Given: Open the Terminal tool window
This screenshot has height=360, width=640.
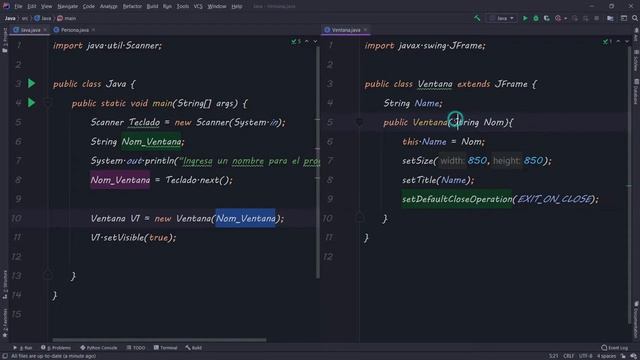Looking at the screenshot, I should (x=166, y=348).
